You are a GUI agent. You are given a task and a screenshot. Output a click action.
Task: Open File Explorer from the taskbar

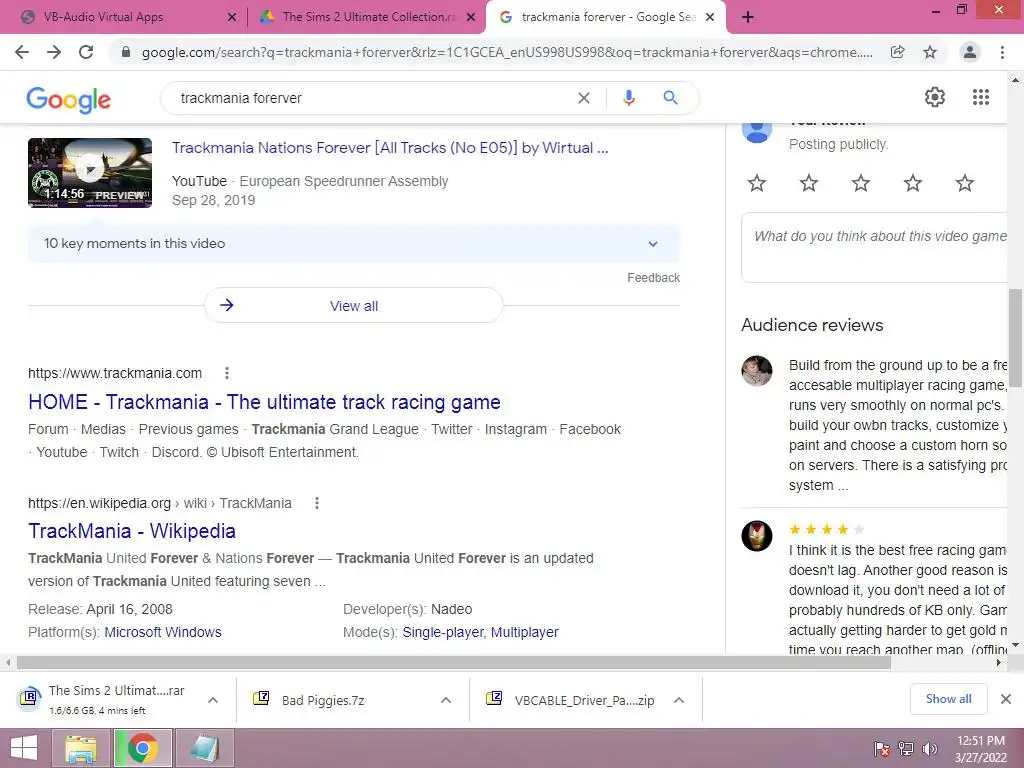pos(80,748)
